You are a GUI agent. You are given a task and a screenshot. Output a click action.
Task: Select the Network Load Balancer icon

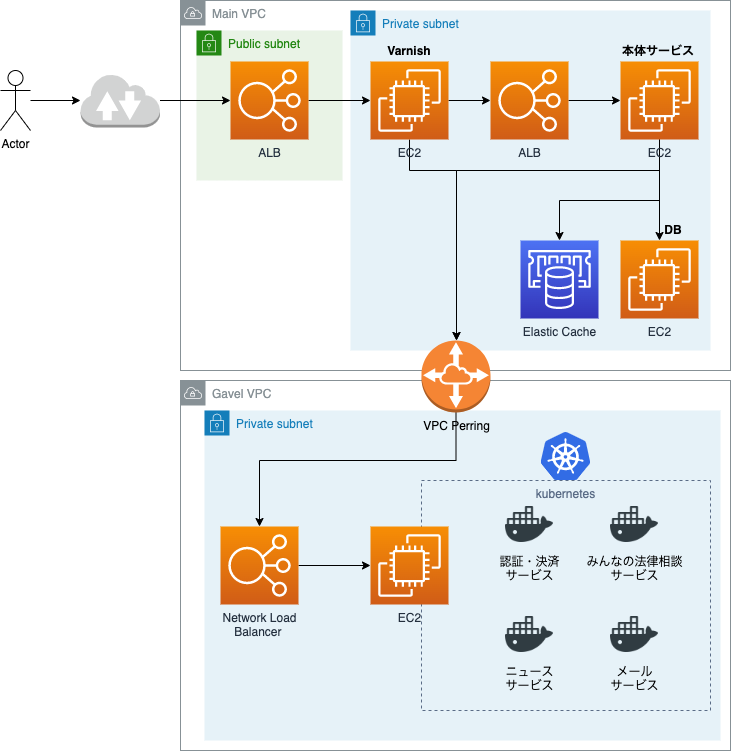pyautogui.click(x=259, y=566)
